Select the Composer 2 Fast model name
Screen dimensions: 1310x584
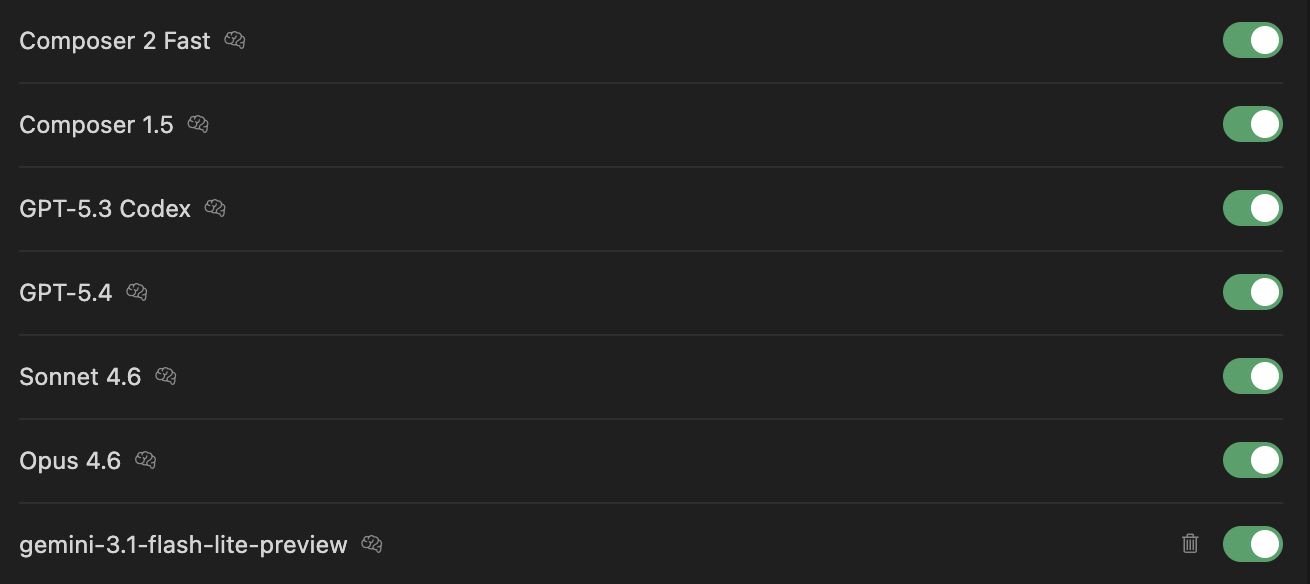(115, 41)
